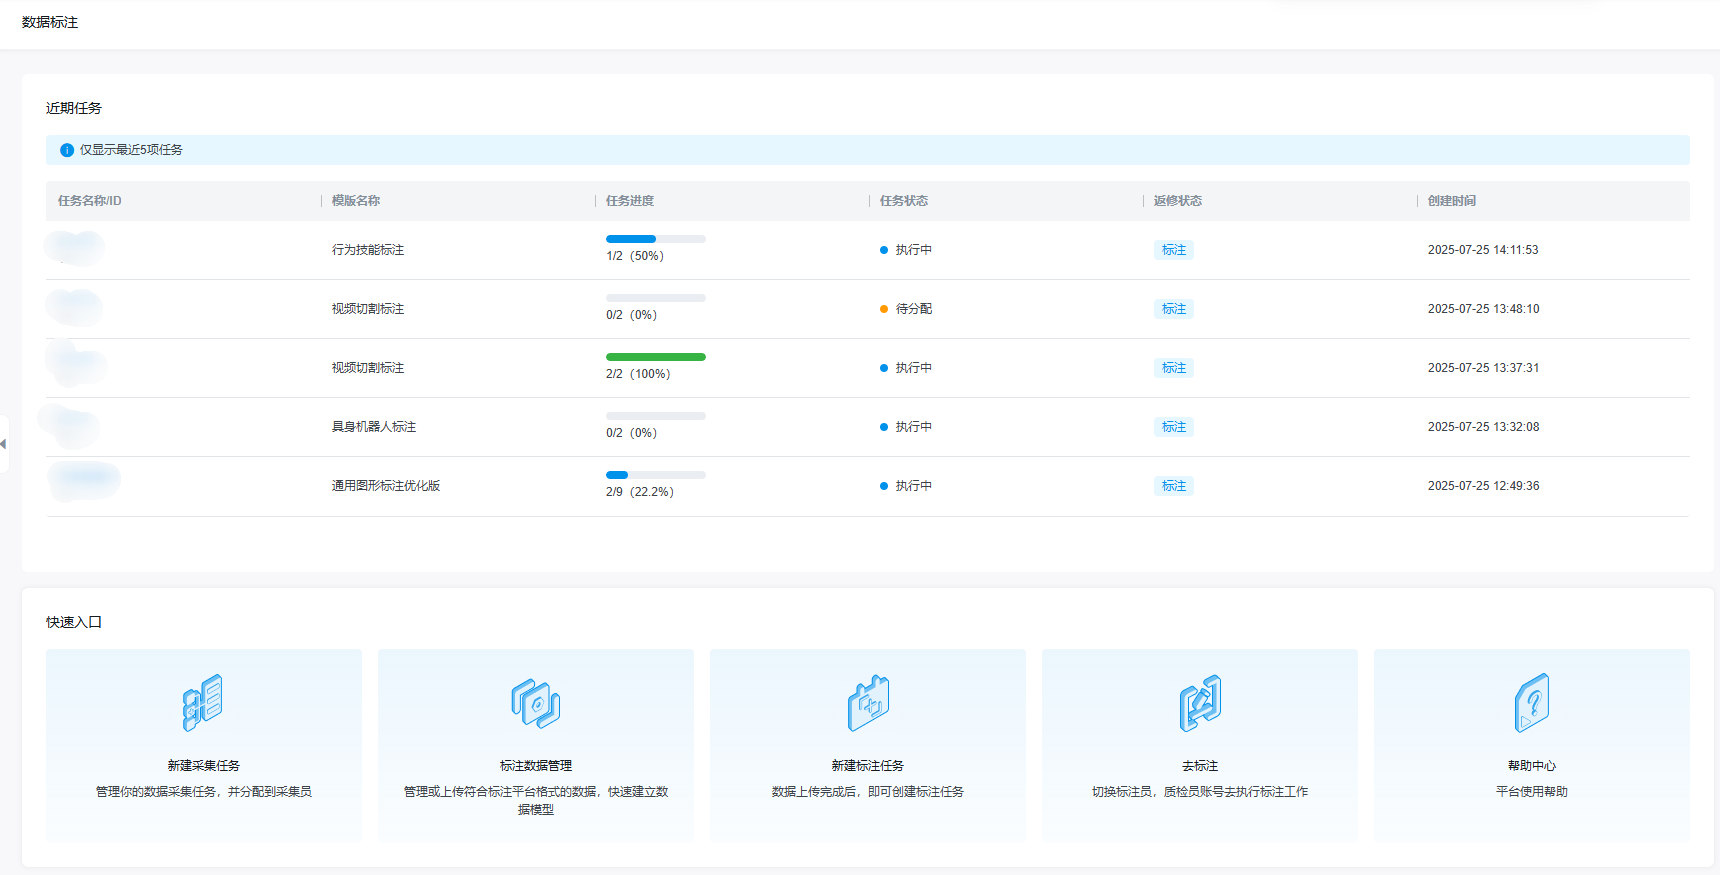Click the blue info icon in notice banner

click(x=67, y=150)
